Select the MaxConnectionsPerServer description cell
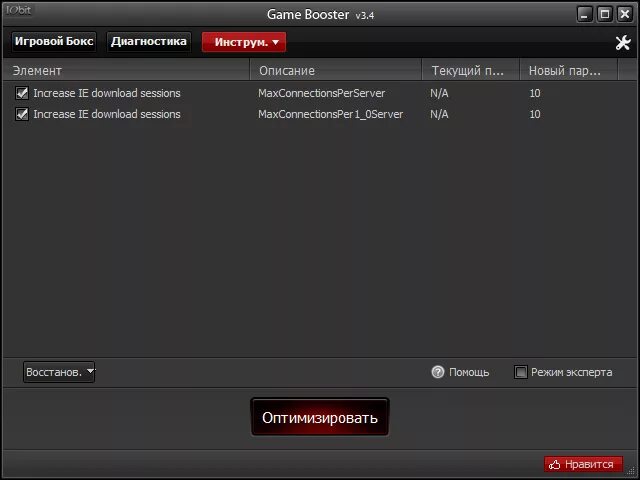Image resolution: width=640 pixels, height=480 pixels. click(x=322, y=93)
